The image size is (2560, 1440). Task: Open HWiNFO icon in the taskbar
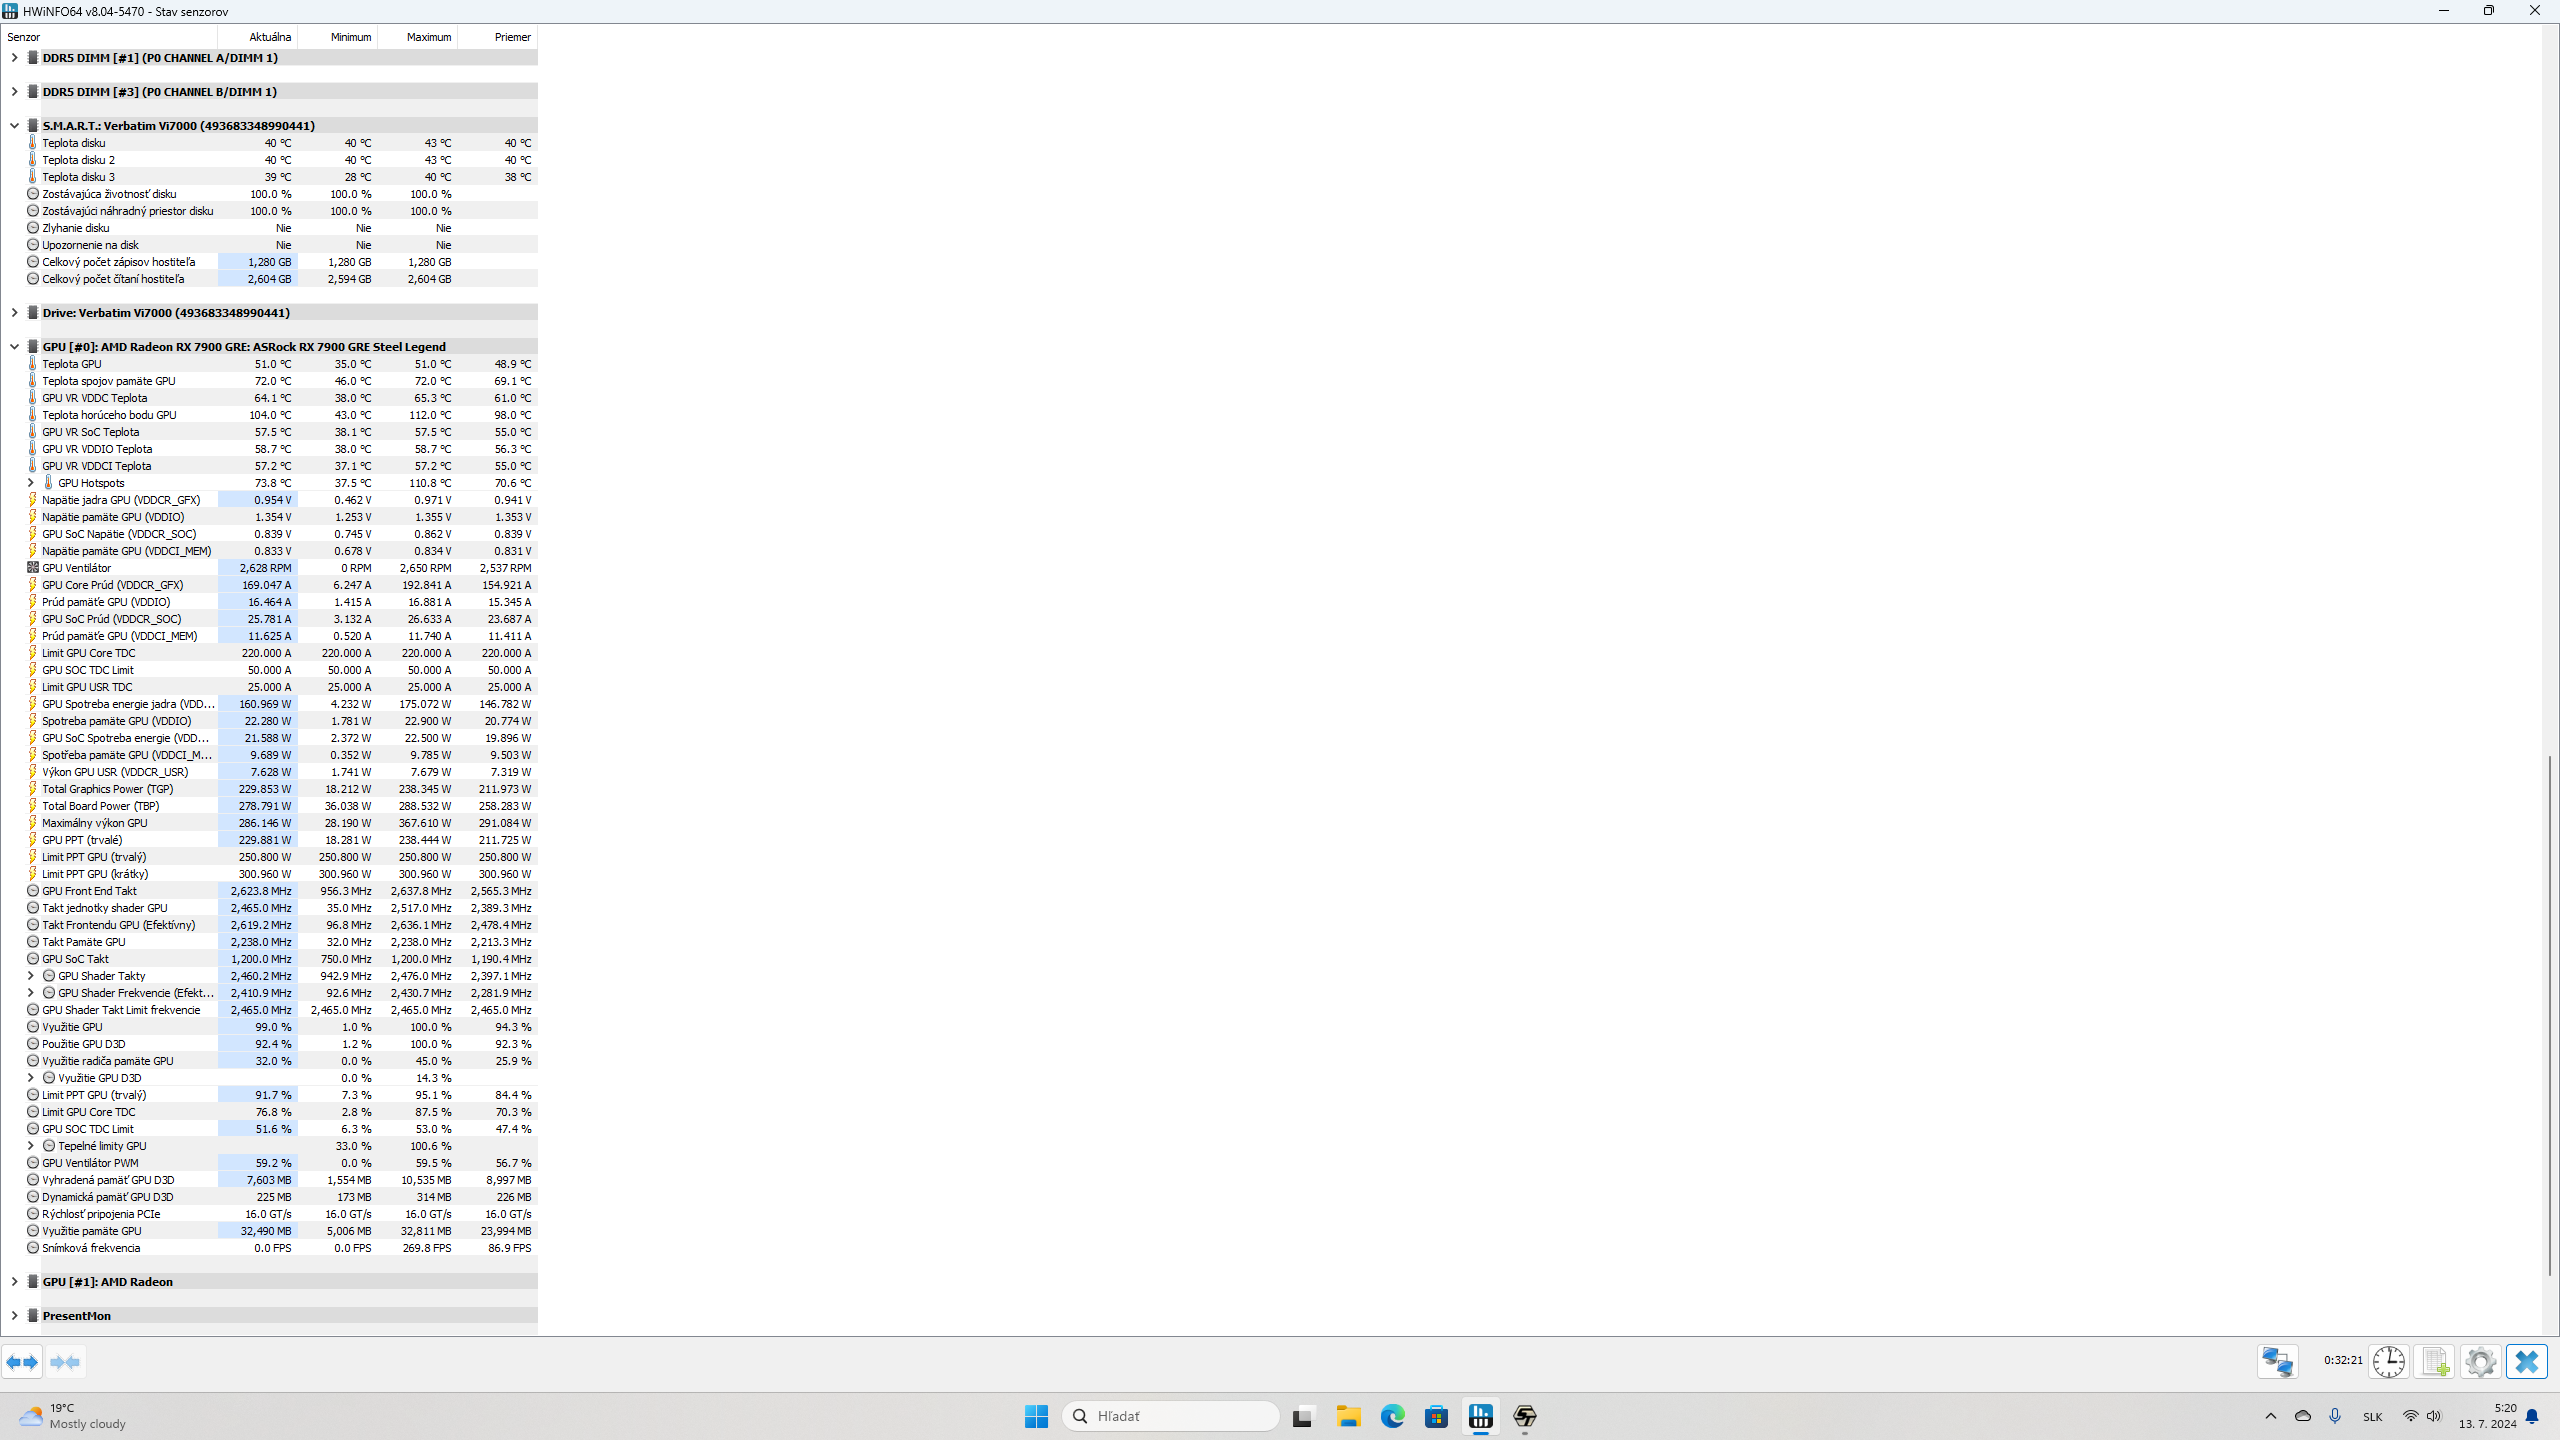coord(1480,1416)
